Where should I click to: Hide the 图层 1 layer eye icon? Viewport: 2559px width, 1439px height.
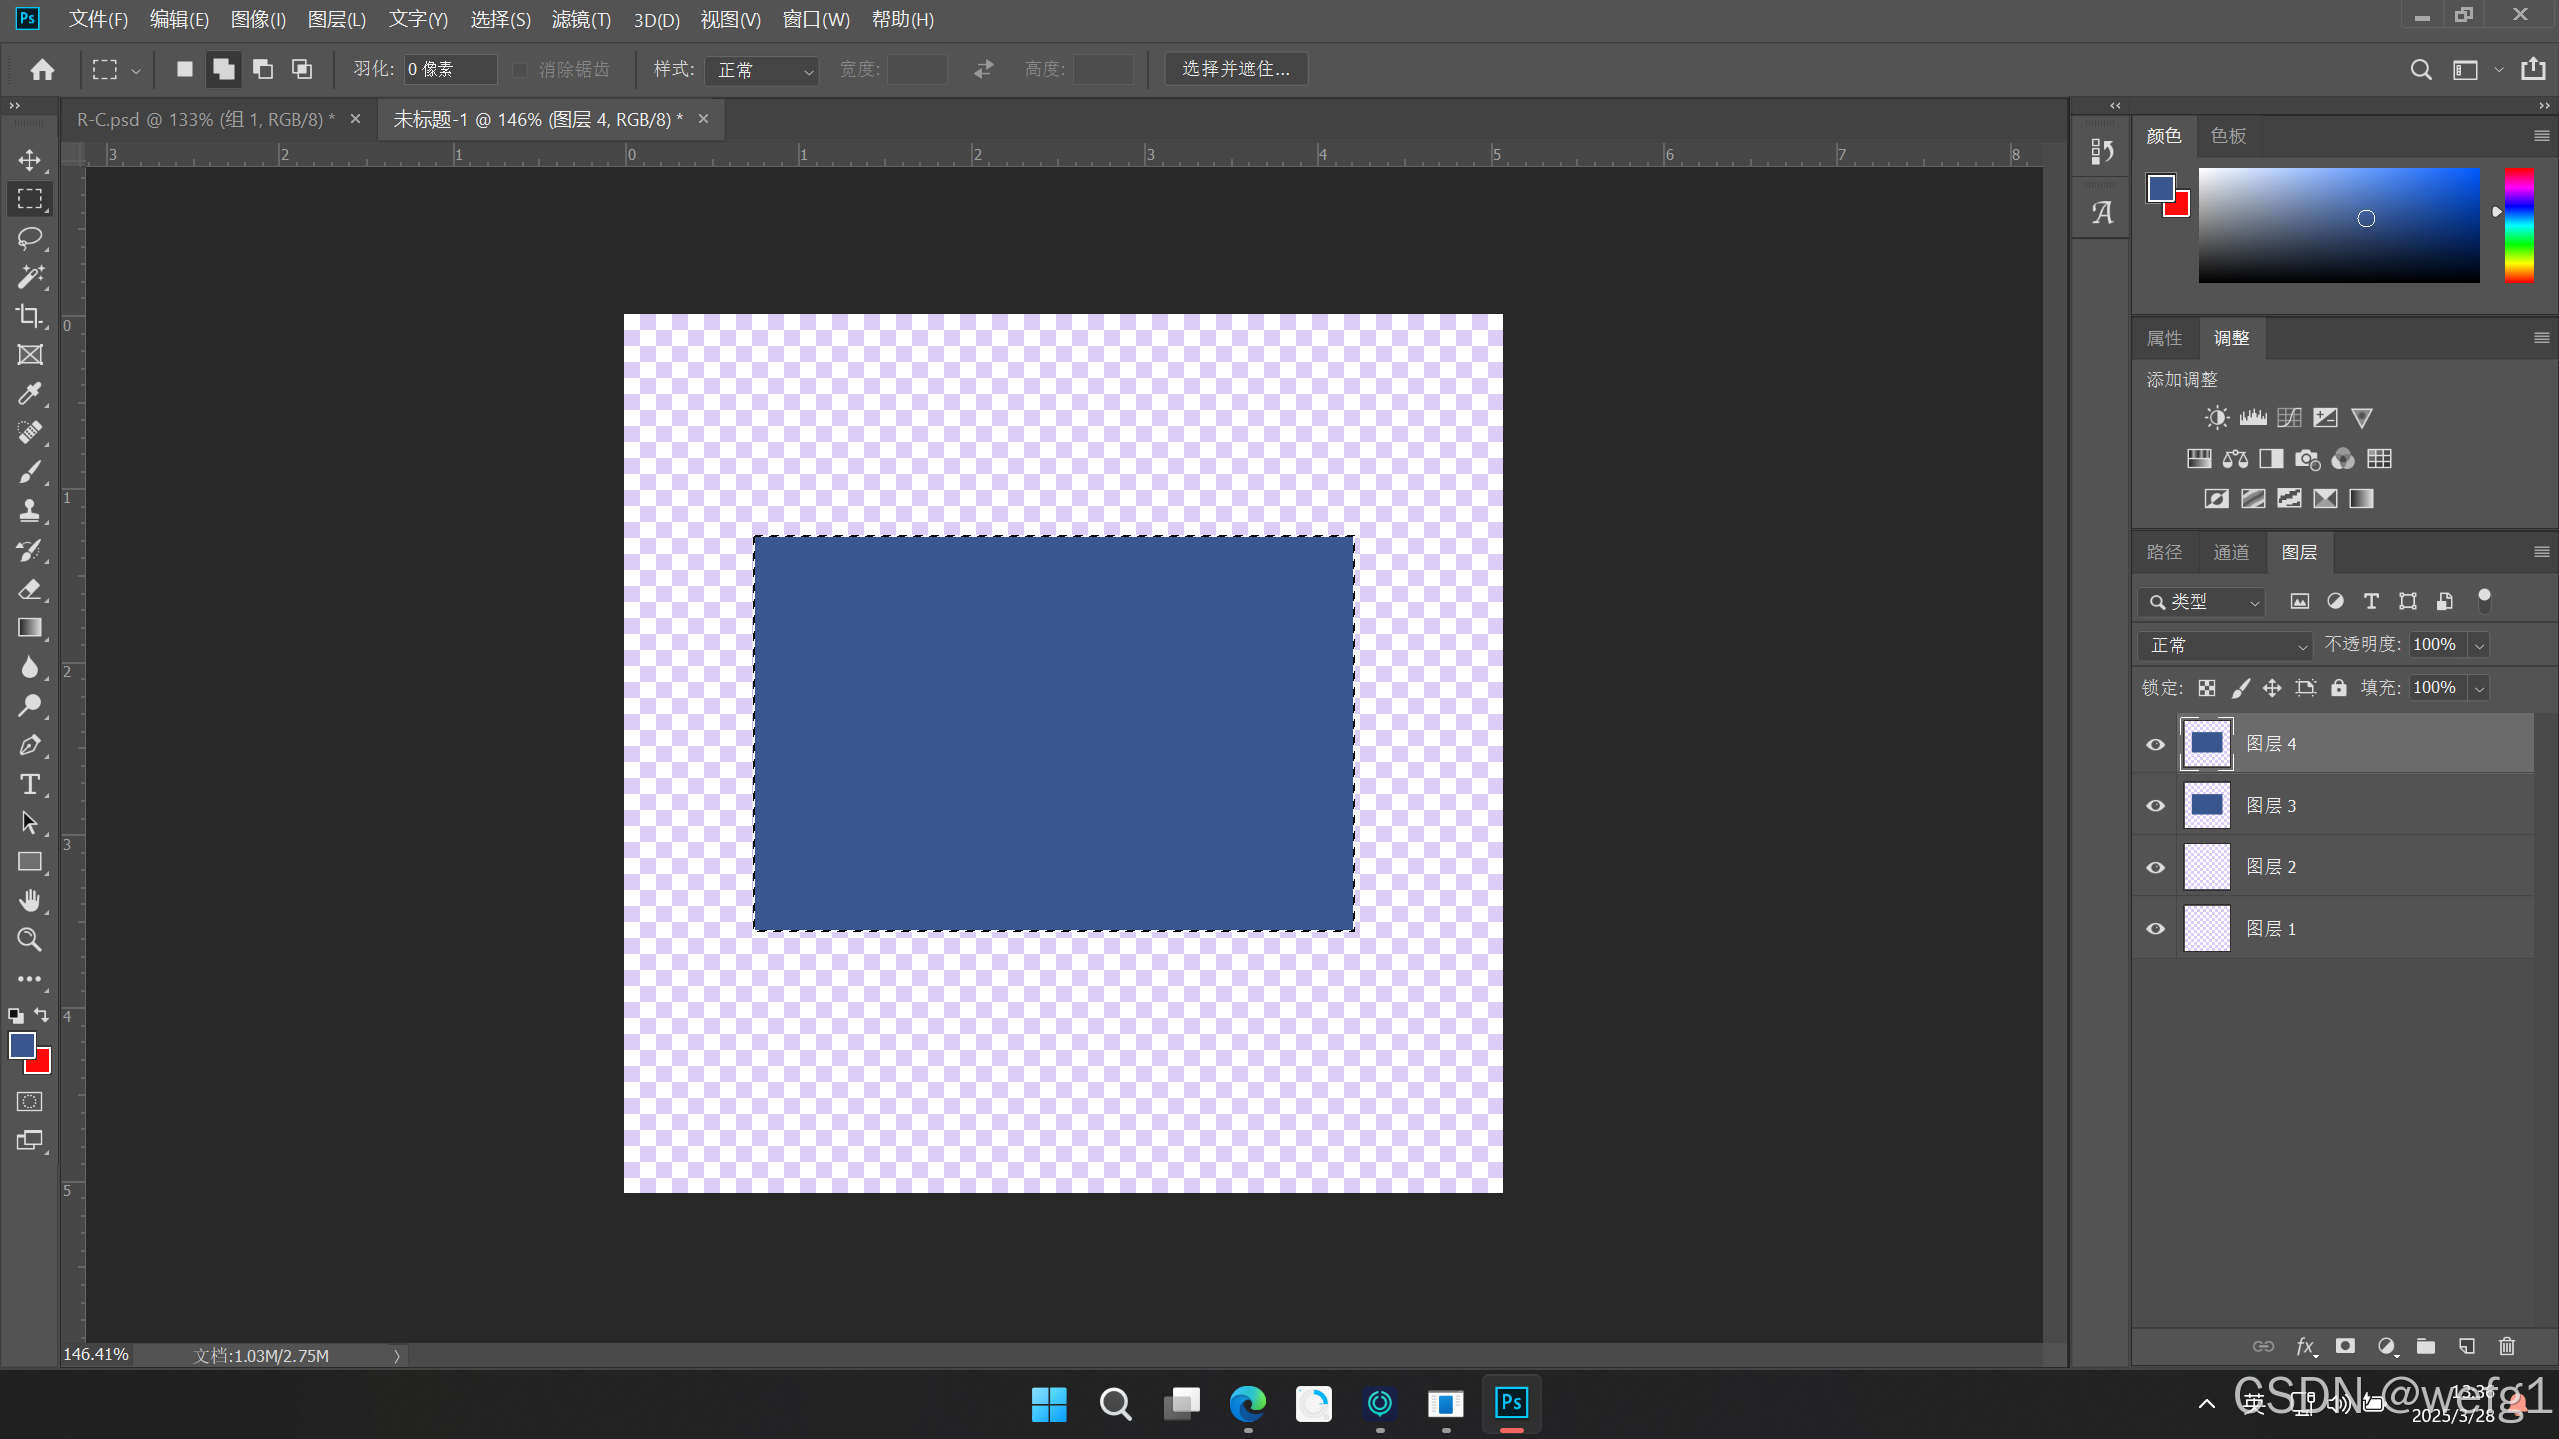tap(2156, 929)
